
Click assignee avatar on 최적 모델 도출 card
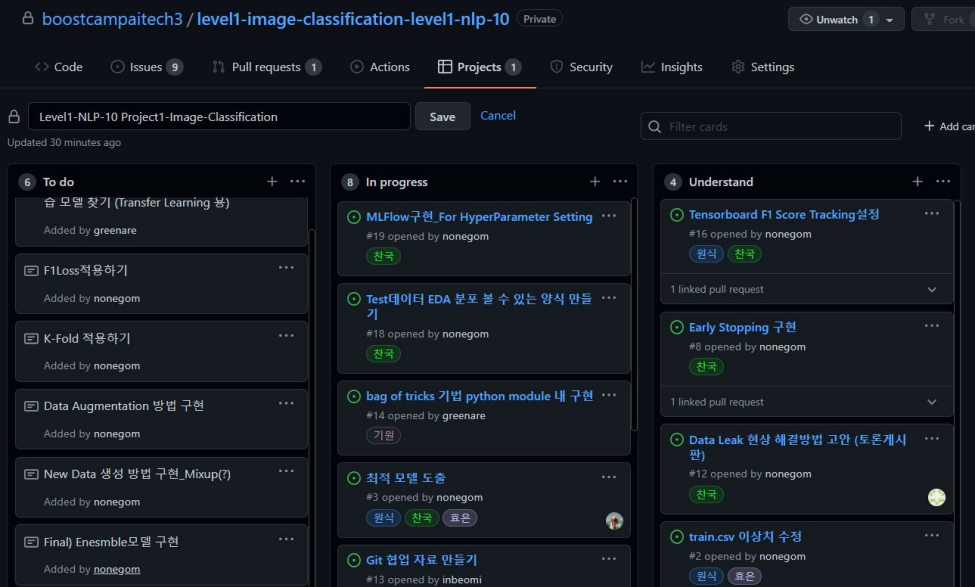click(614, 521)
